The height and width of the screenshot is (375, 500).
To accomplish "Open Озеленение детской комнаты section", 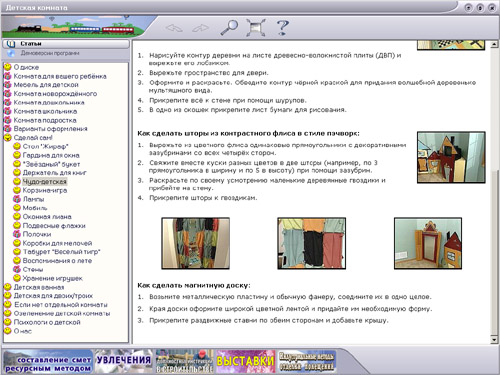I will click(62, 313).
